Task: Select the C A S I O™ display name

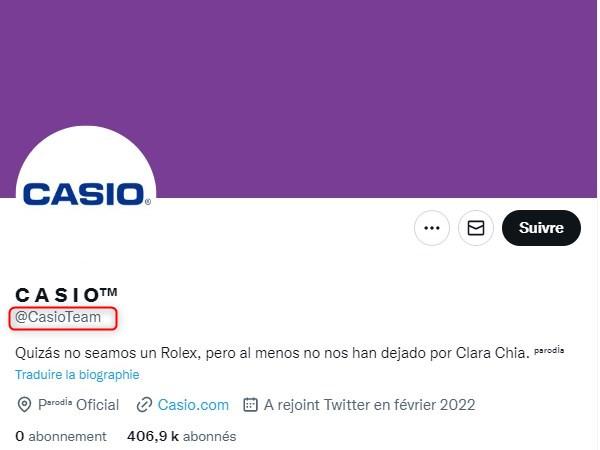Action: (x=66, y=295)
